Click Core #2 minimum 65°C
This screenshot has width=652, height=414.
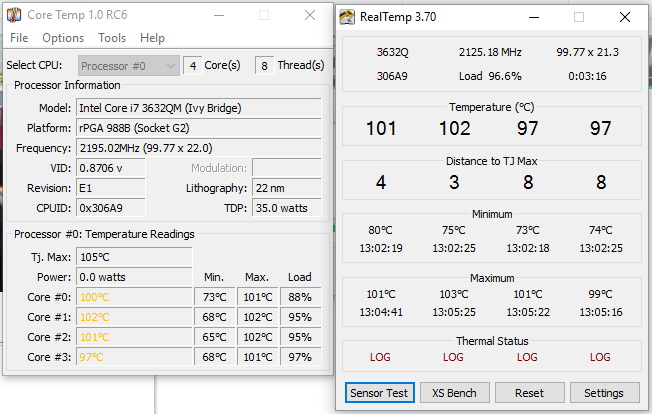coord(215,337)
